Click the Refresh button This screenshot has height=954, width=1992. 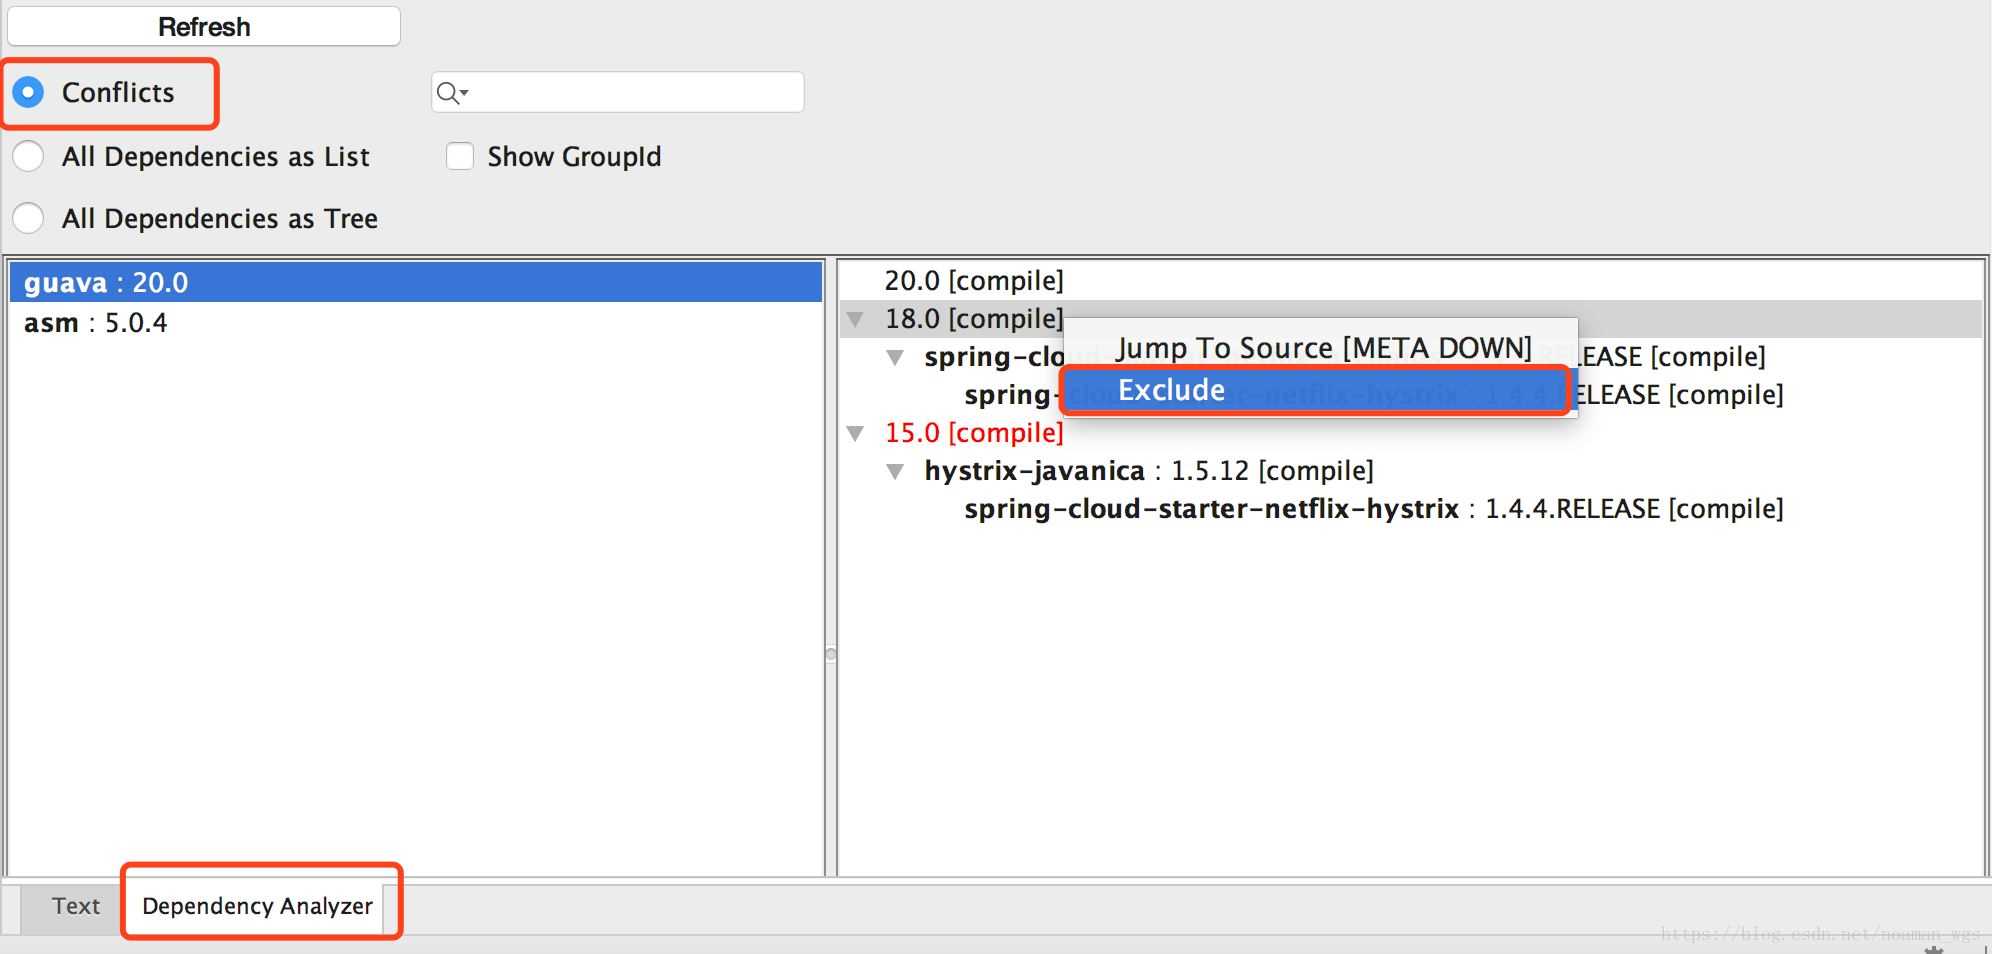[x=204, y=27]
